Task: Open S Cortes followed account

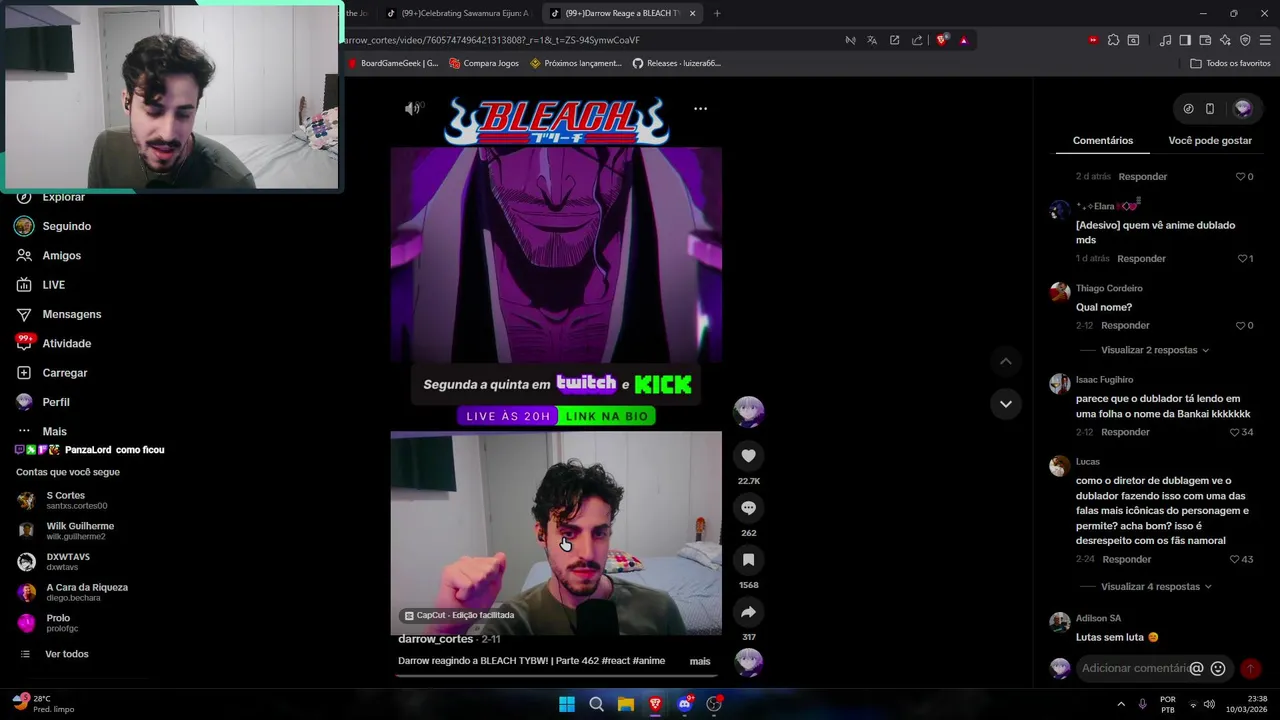Action: click(x=63, y=500)
